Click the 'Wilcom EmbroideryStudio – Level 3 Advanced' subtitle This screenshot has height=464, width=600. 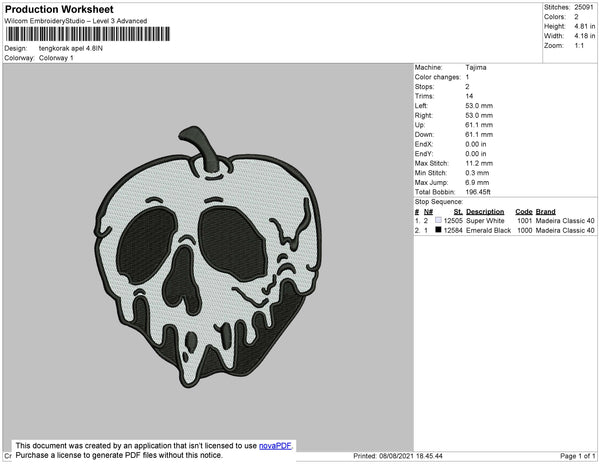[75, 21]
